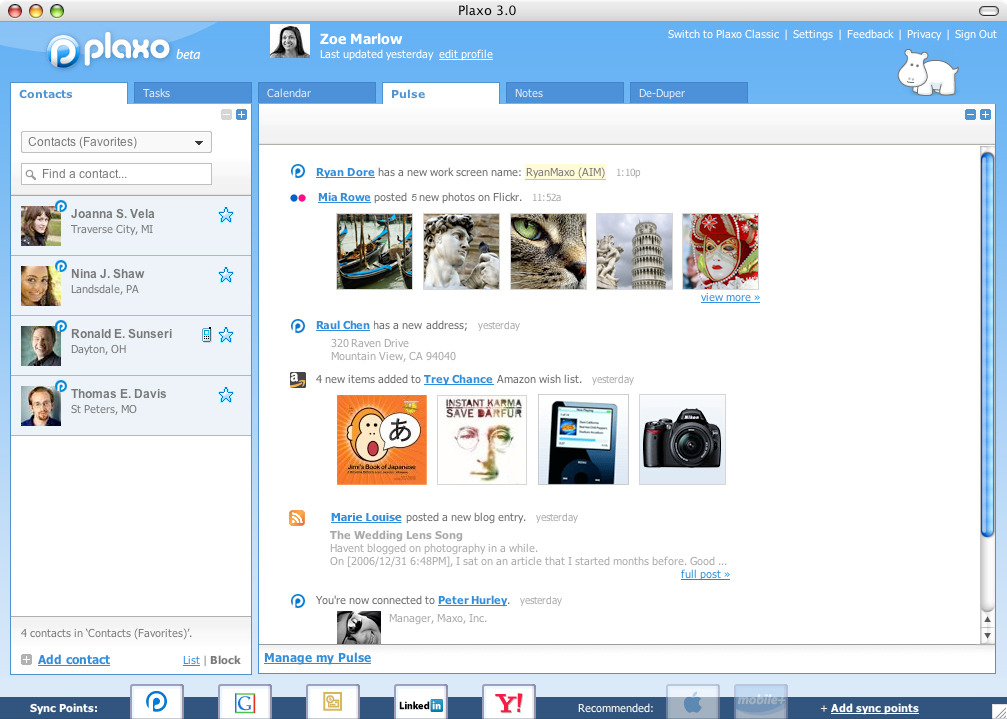Click the edit profile link

[466, 55]
